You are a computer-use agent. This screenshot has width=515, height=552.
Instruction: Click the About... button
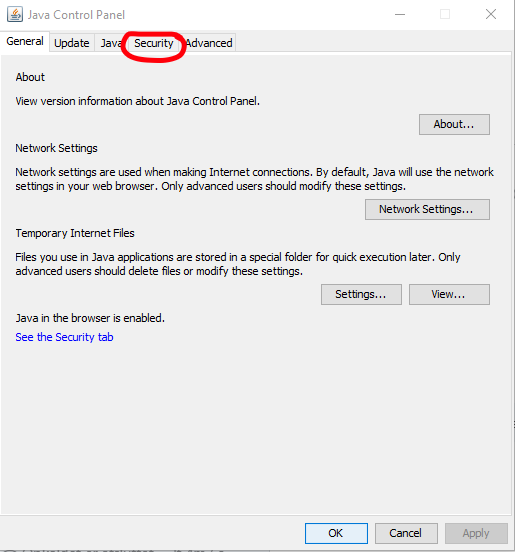click(x=454, y=124)
